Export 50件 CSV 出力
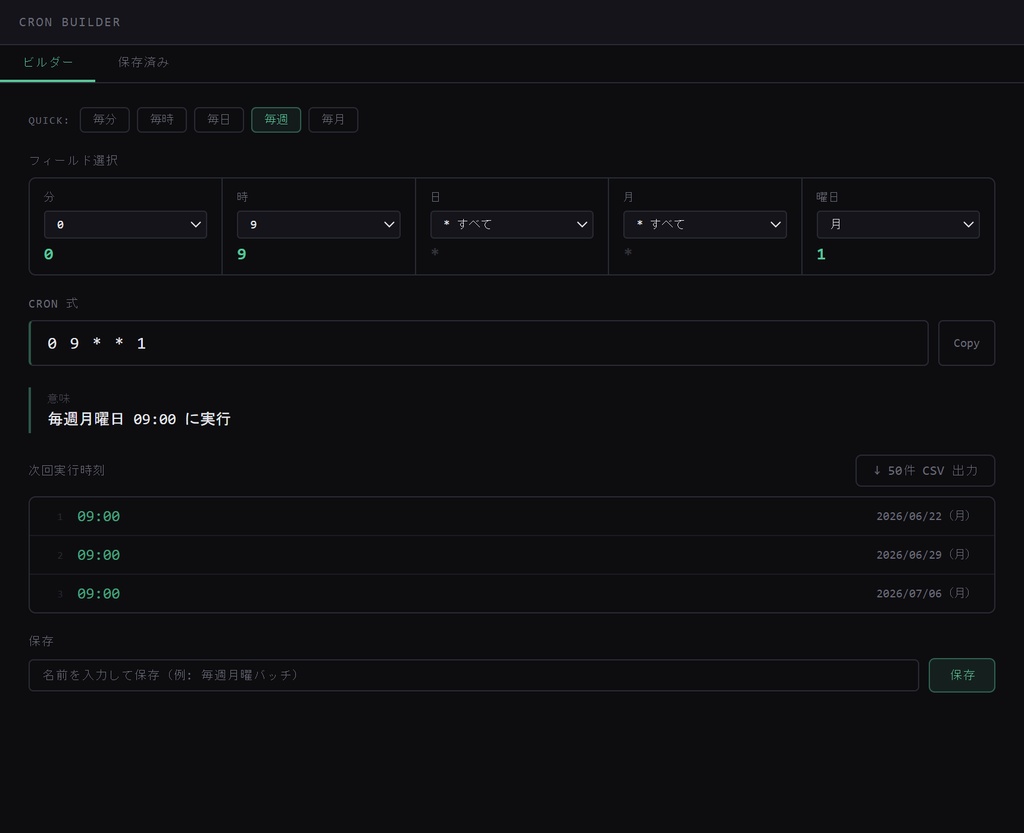The image size is (1024, 833). click(x=925, y=471)
